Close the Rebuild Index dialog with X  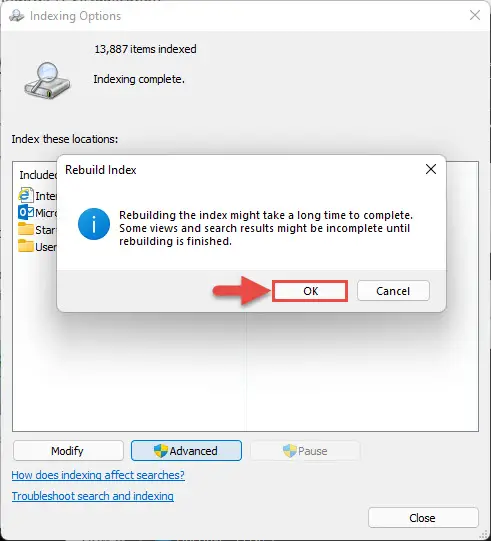click(431, 169)
